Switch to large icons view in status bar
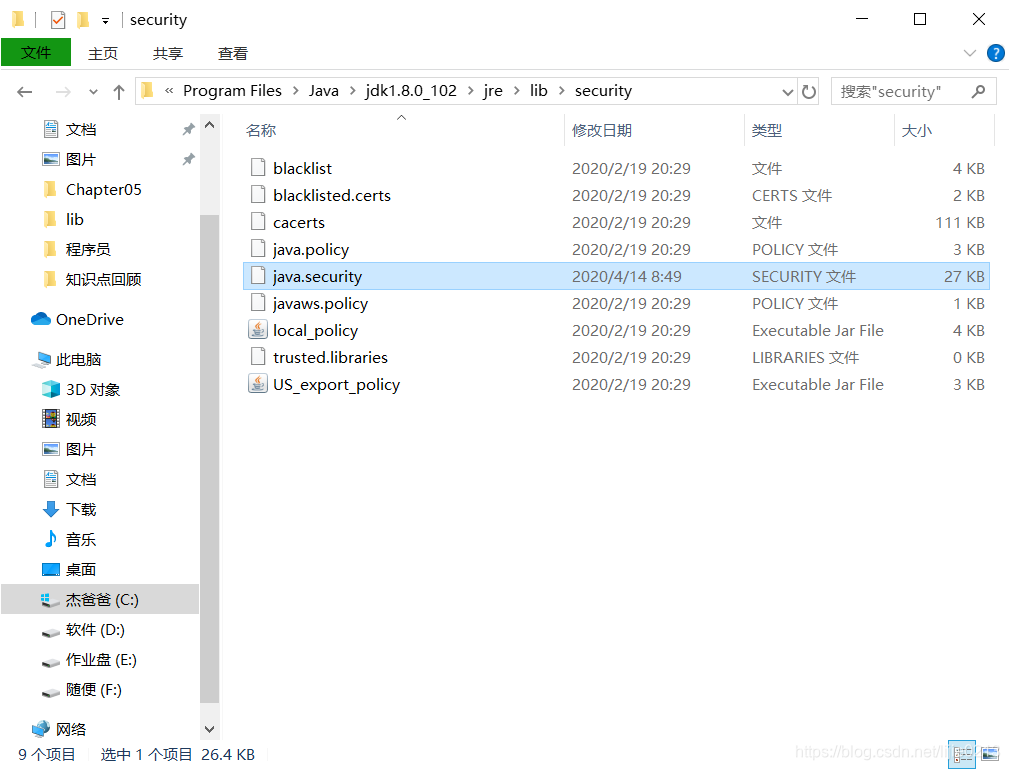Screen dimensions: 1010x770 (x=991, y=755)
